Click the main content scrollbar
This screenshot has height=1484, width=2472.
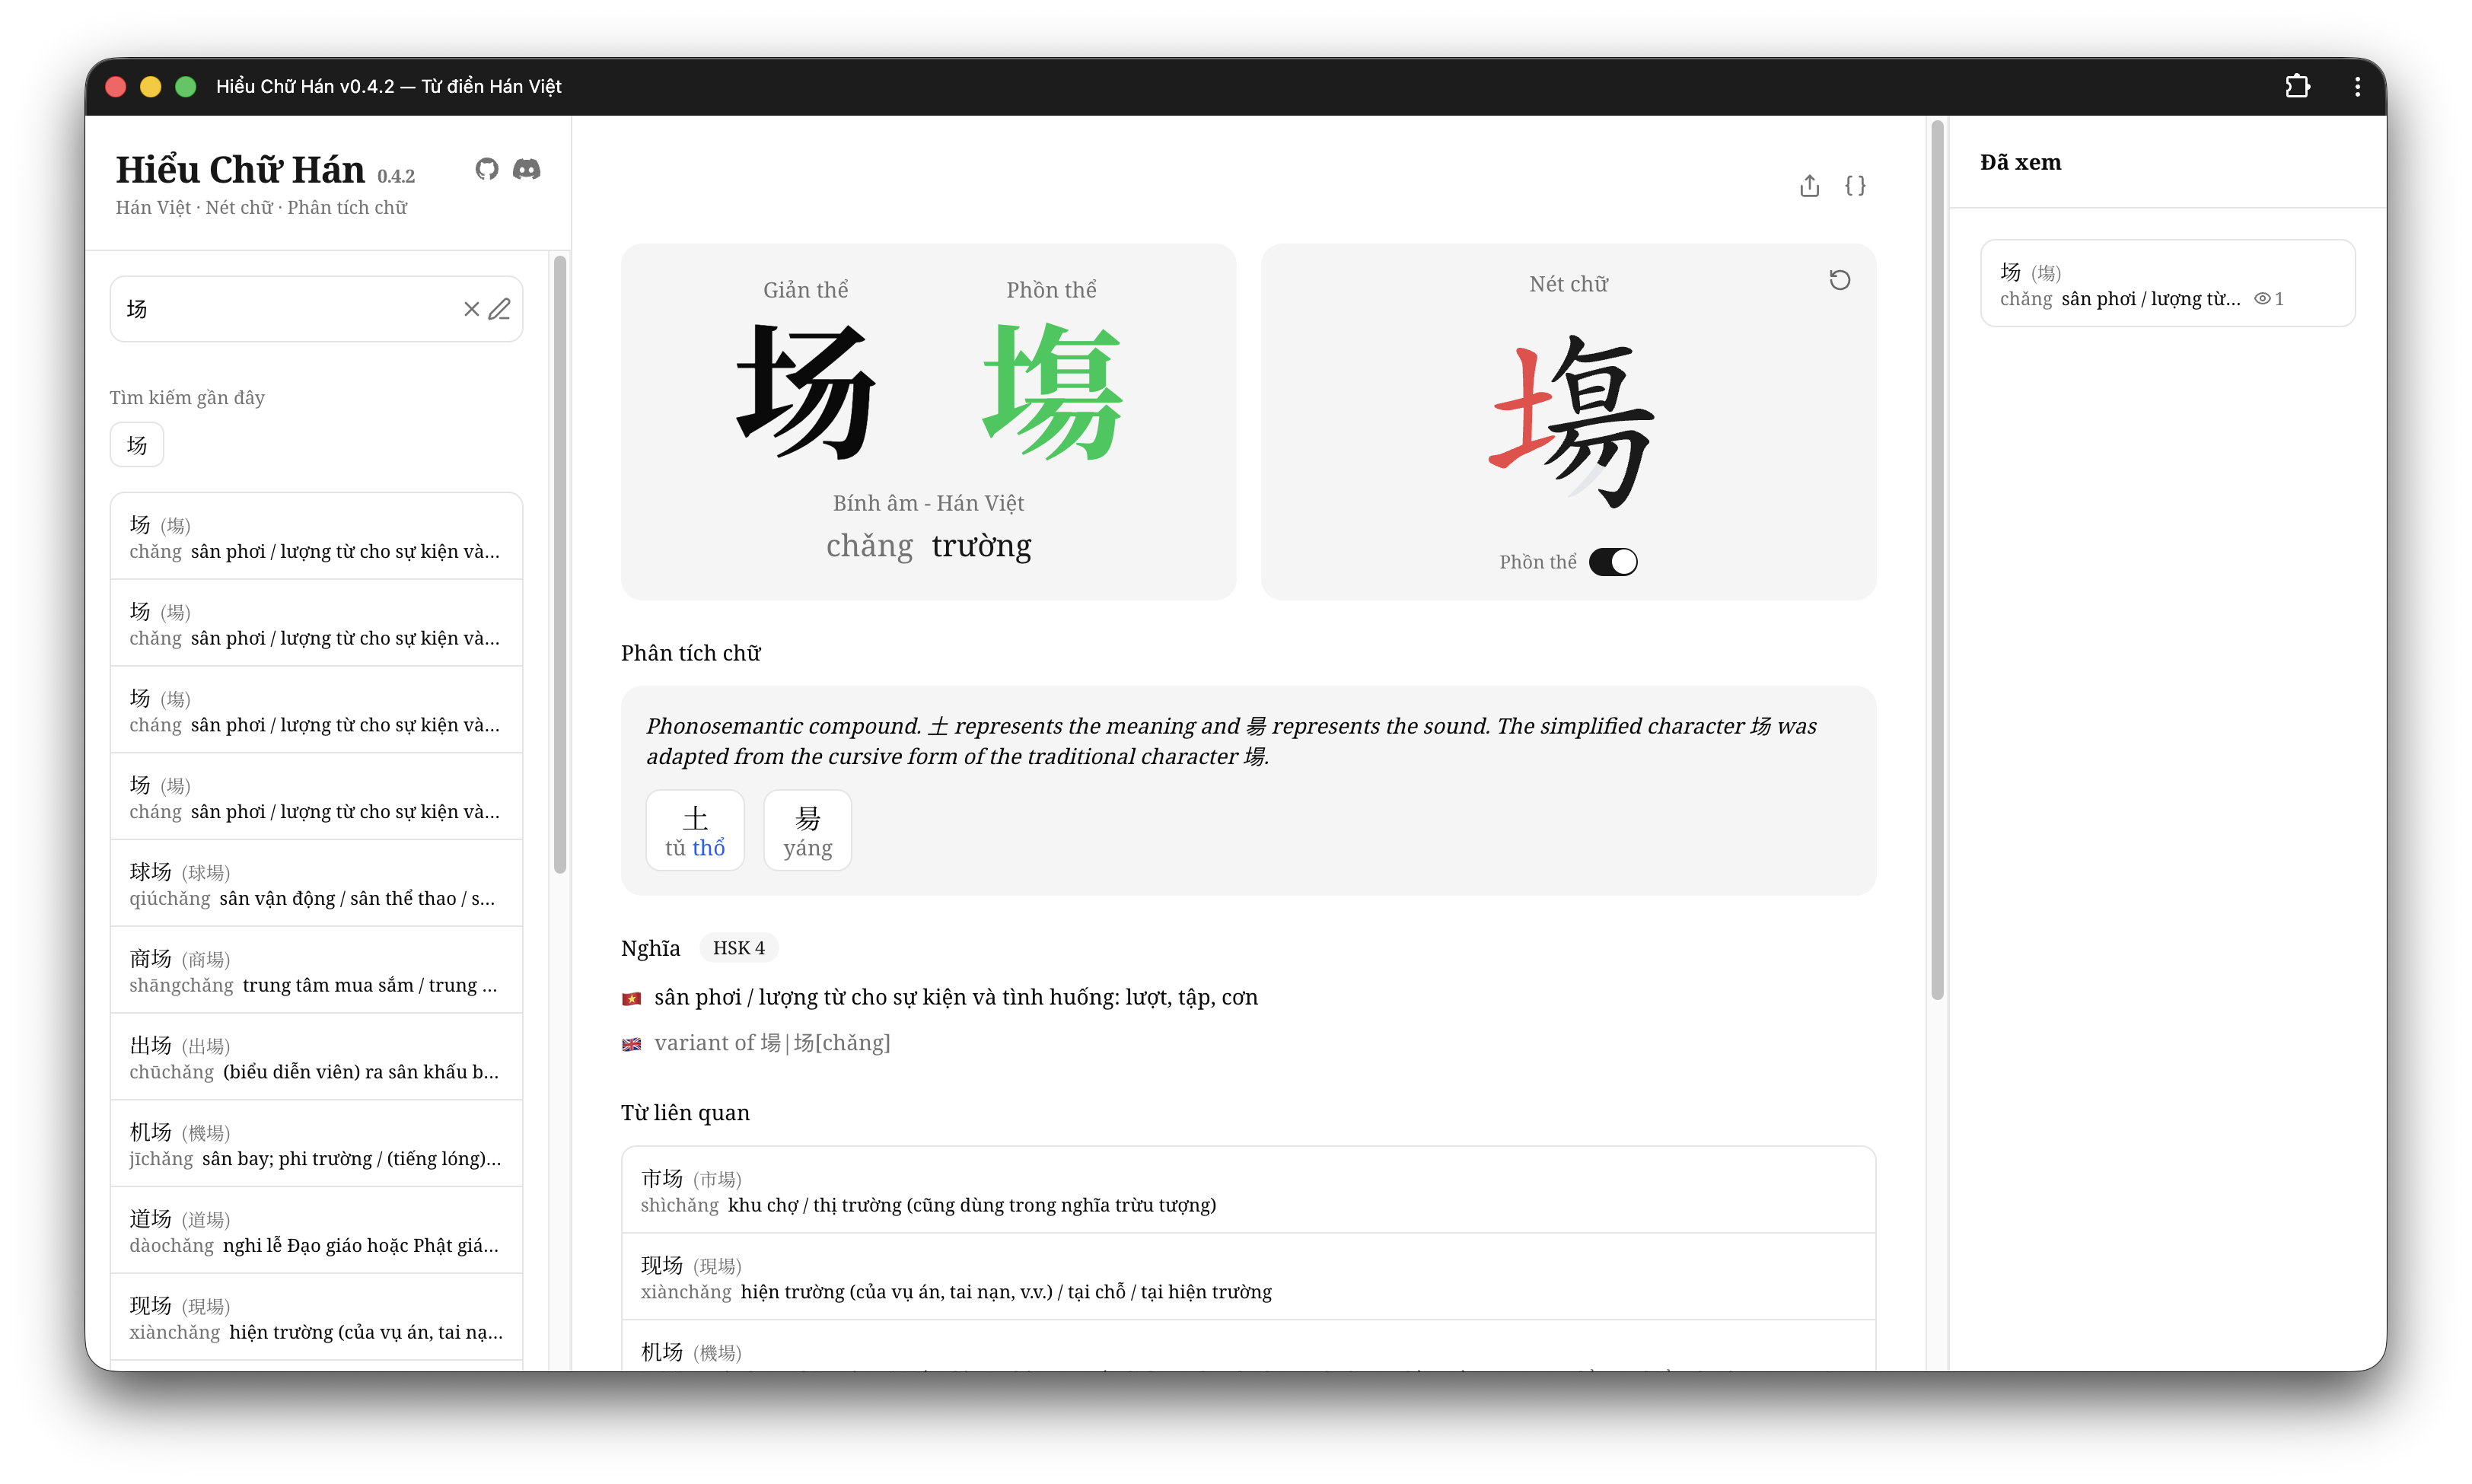pos(1937,560)
